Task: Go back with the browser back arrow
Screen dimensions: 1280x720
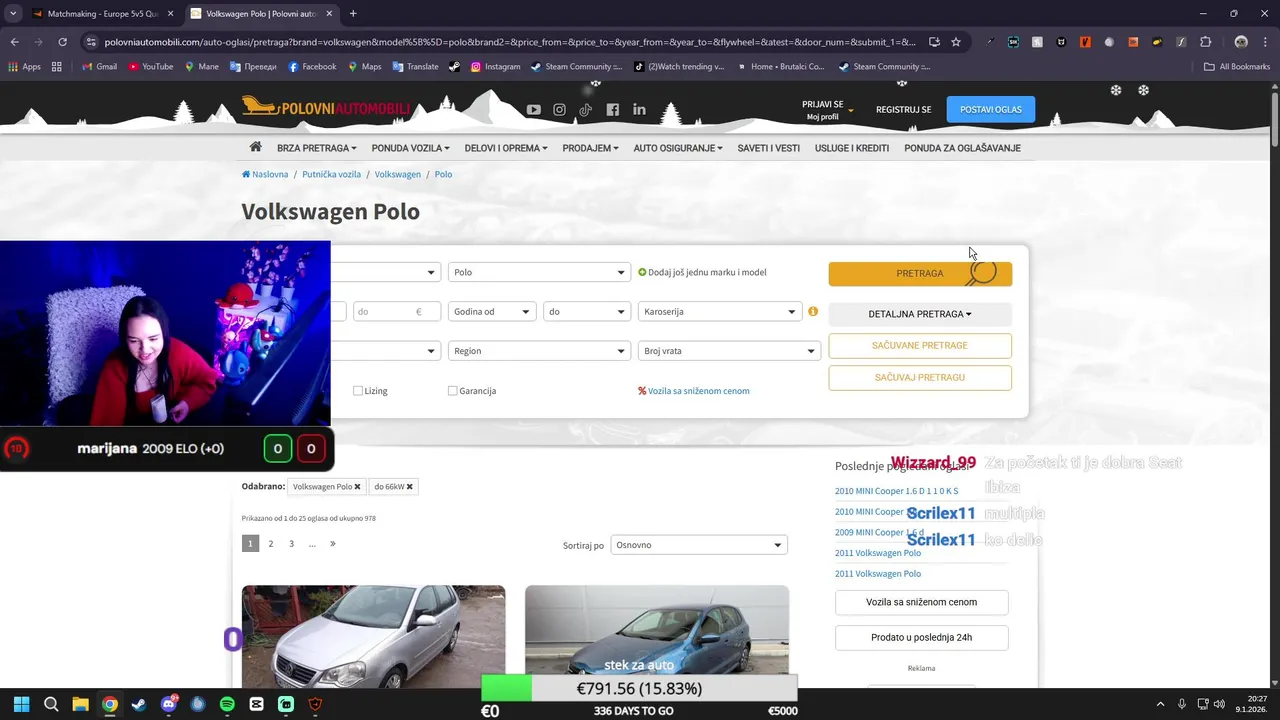Action: [14, 42]
